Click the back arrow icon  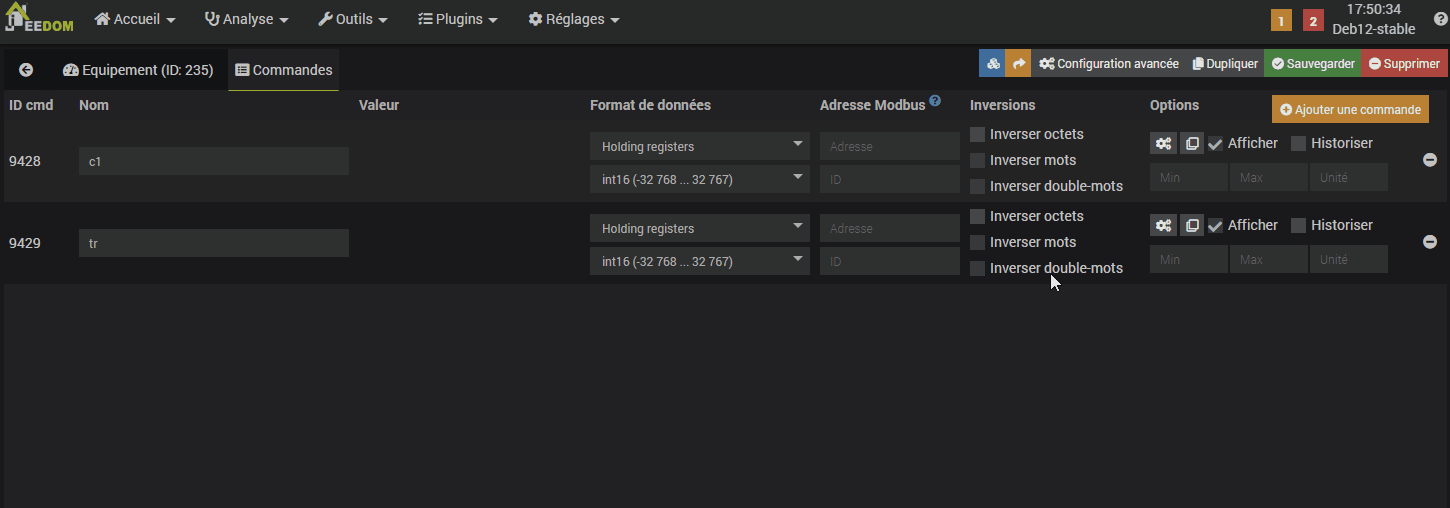(26, 70)
